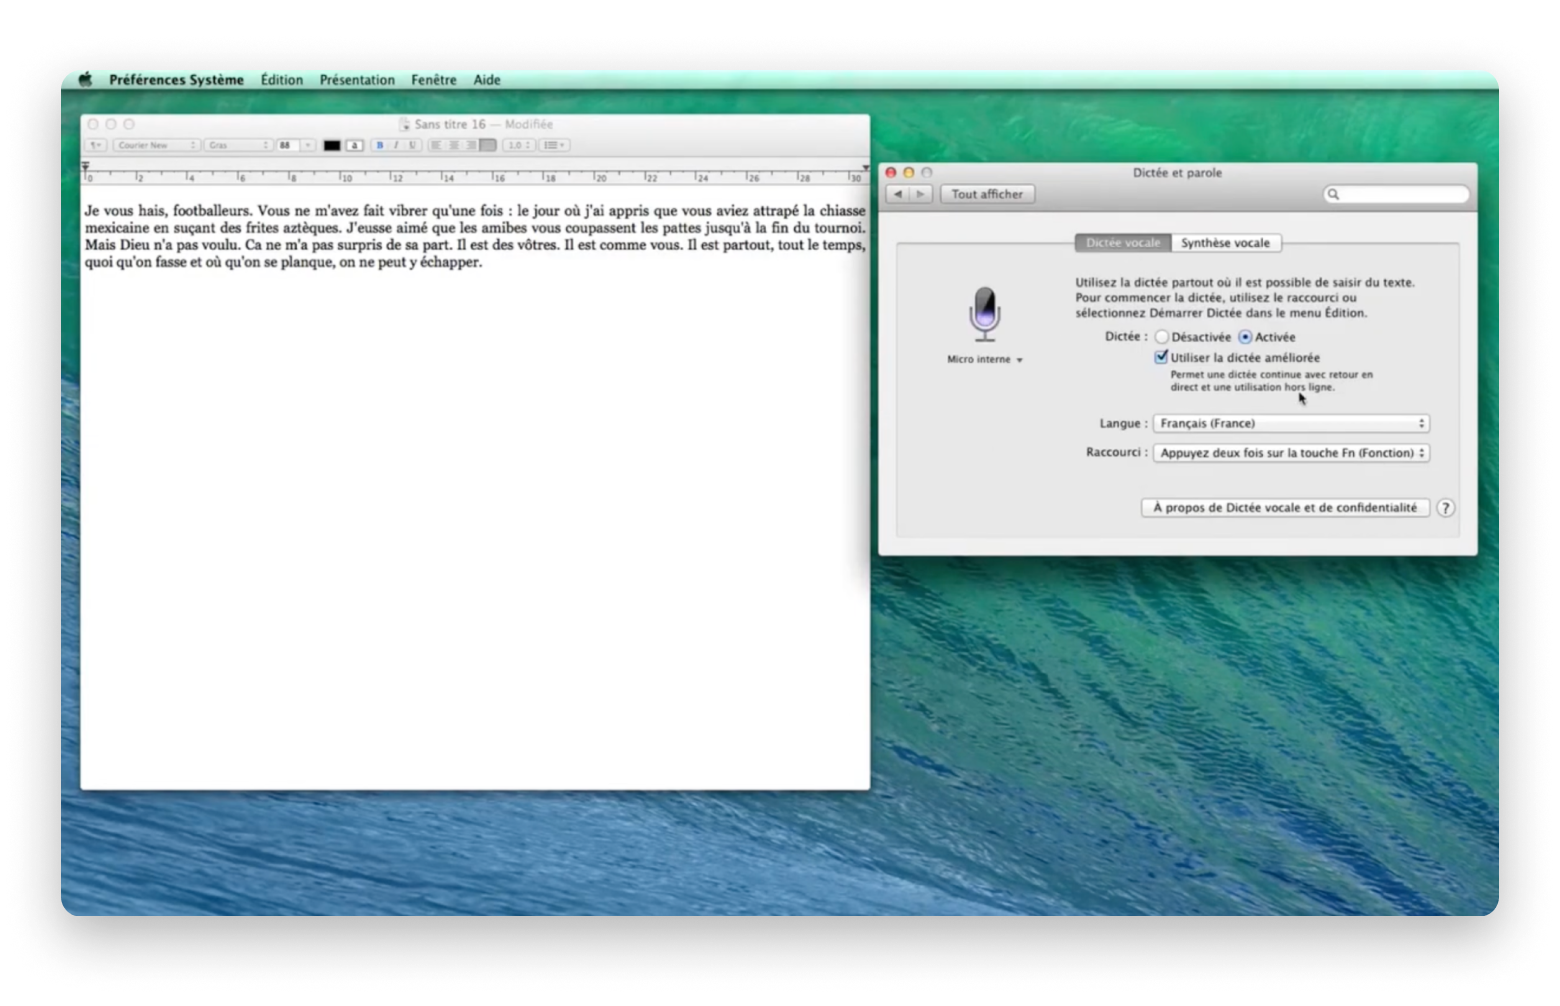Open the Présentation menu
The width and height of the screenshot is (1560, 1006).
357,80
